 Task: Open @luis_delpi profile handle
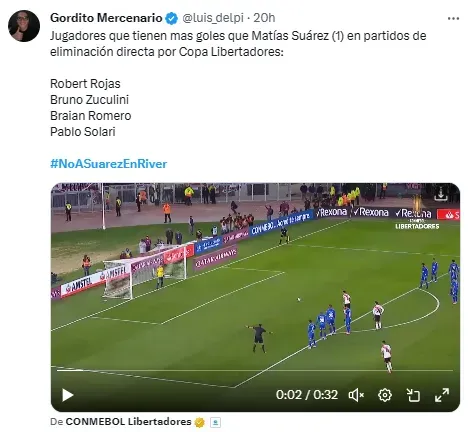[x=213, y=18]
